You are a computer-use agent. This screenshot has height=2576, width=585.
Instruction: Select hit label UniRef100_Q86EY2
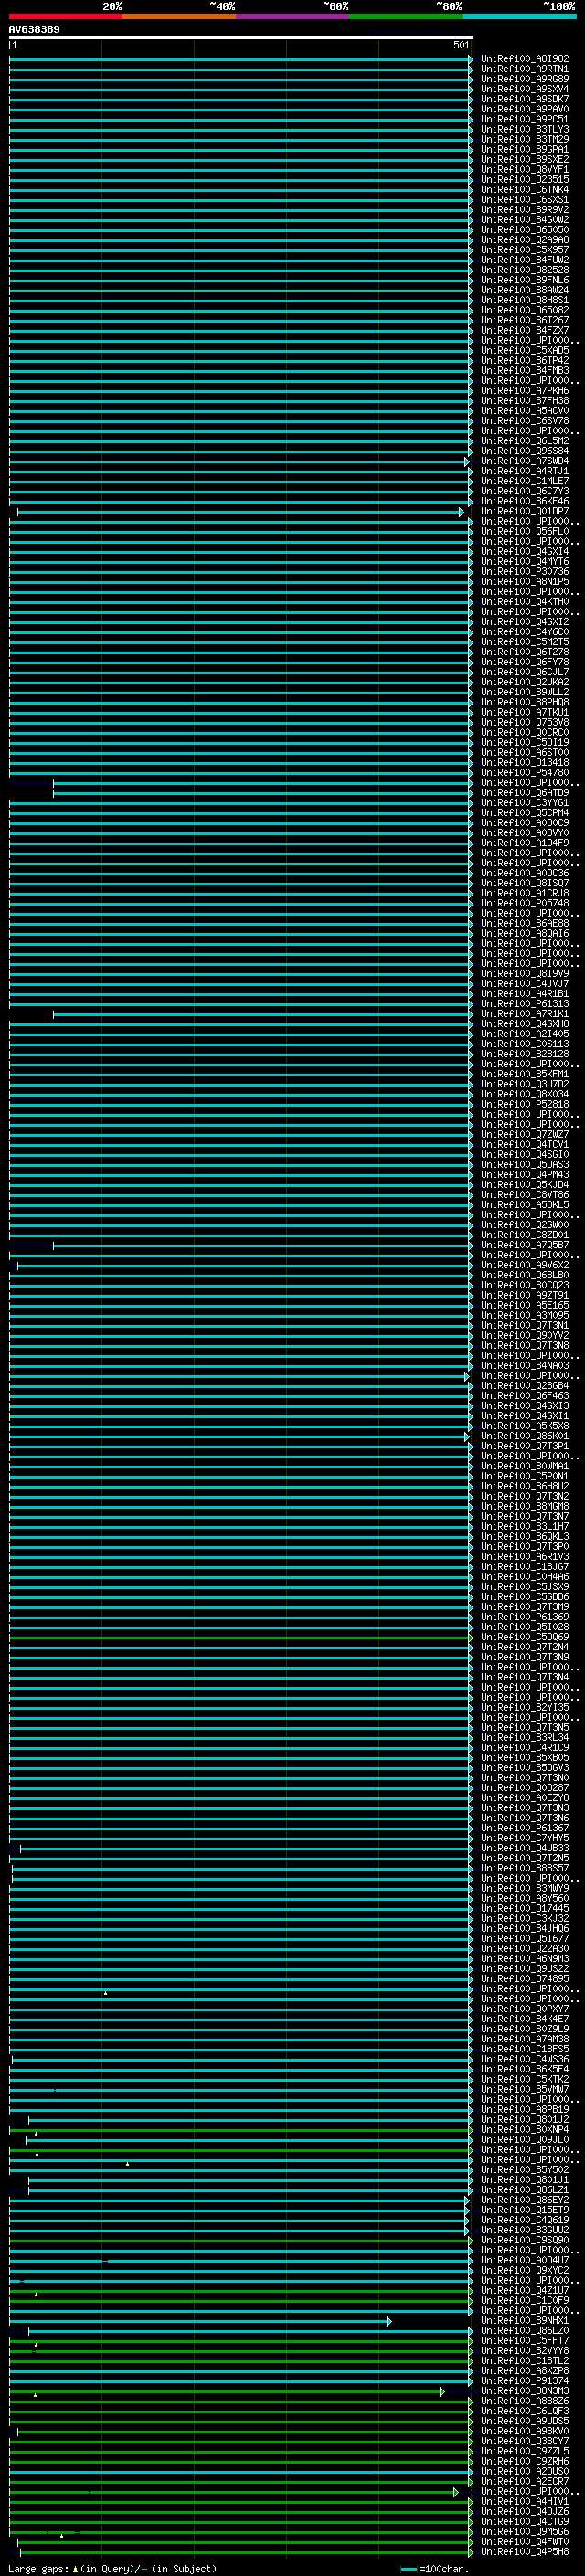point(525,2200)
